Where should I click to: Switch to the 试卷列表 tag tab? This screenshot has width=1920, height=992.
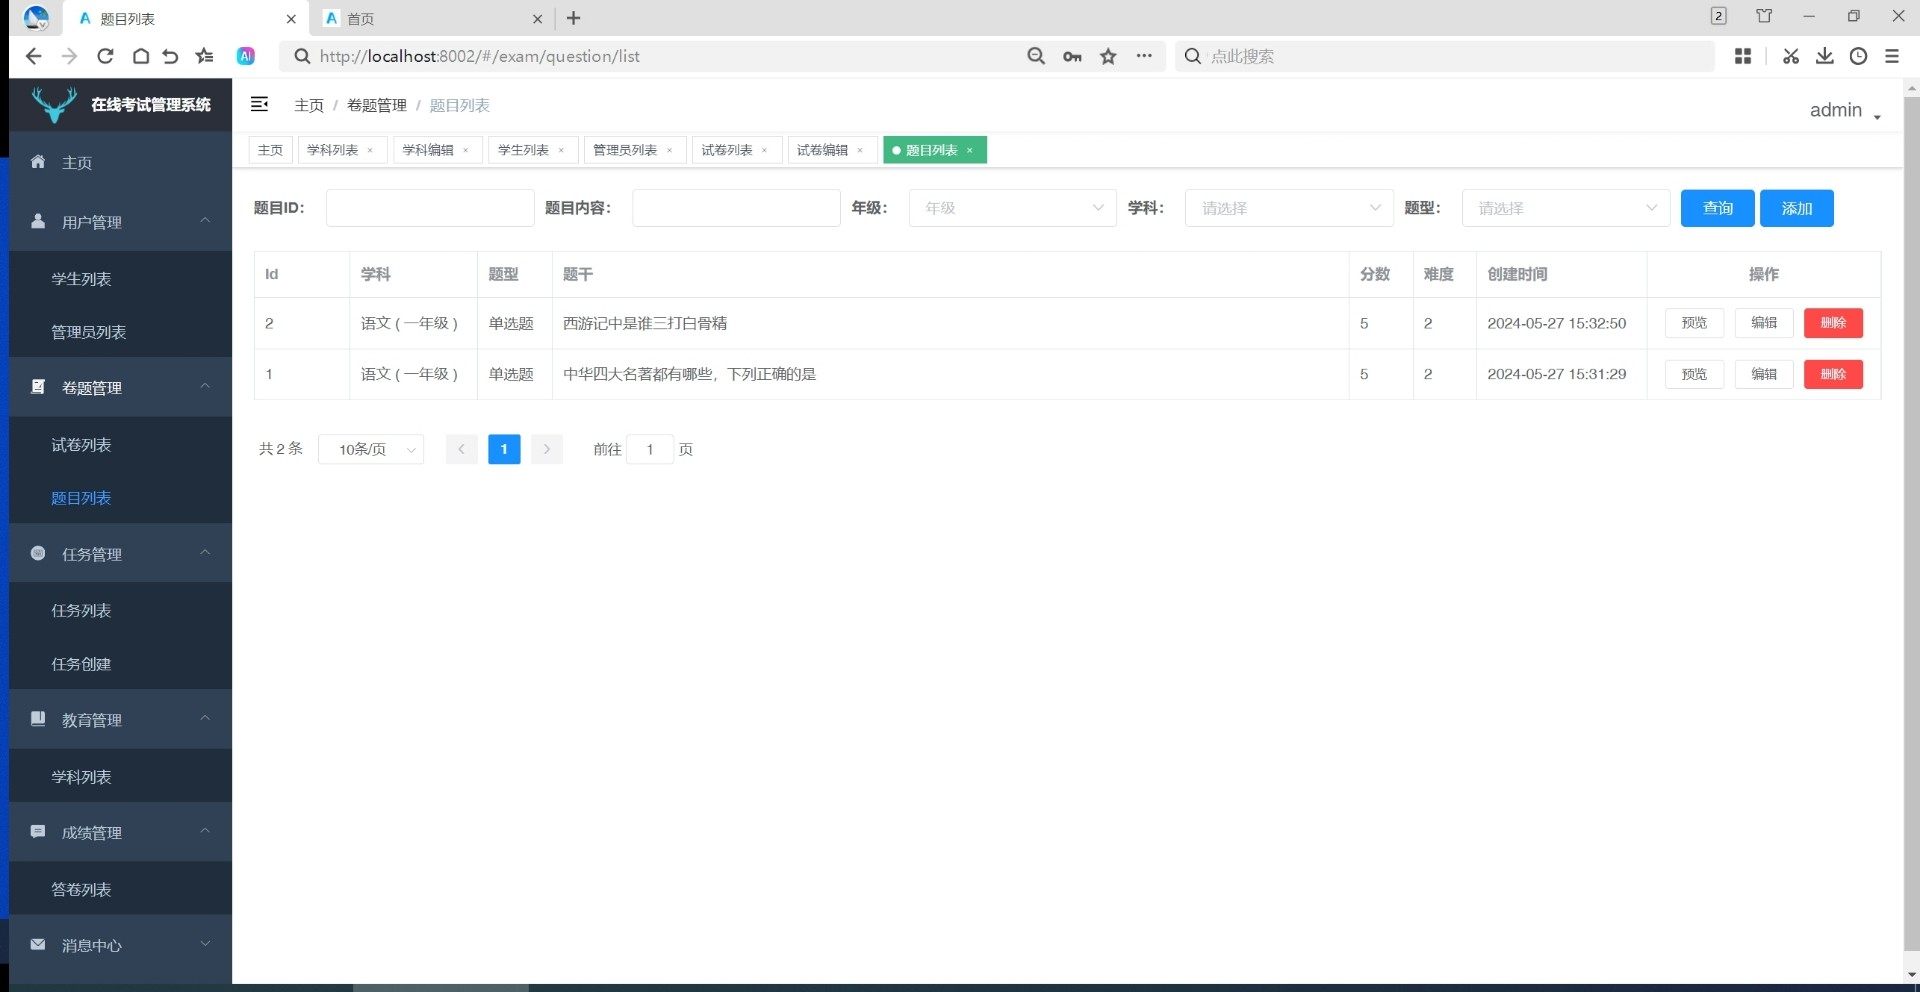click(726, 150)
